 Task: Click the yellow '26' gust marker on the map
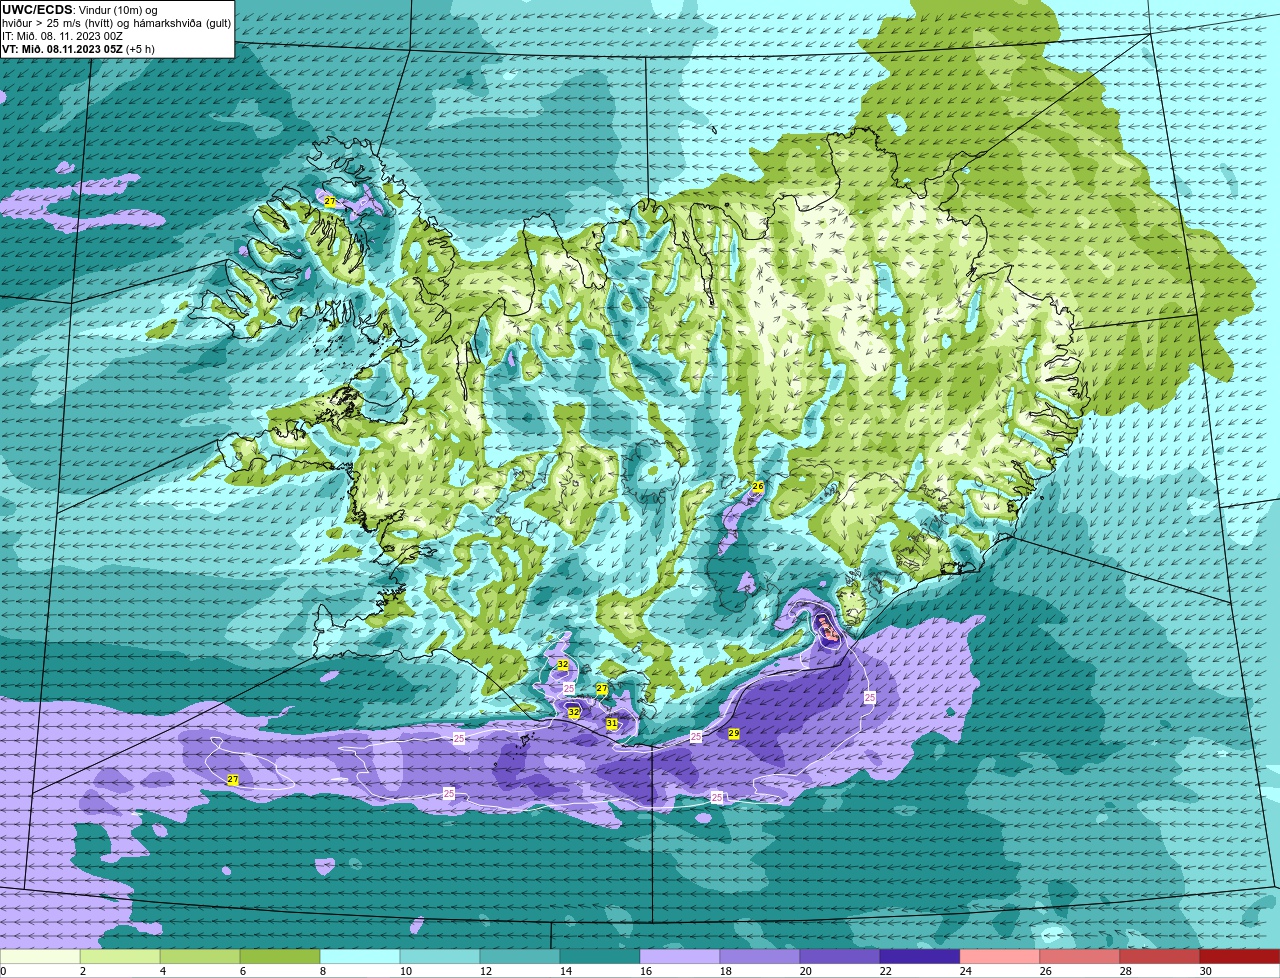pyautogui.click(x=758, y=486)
